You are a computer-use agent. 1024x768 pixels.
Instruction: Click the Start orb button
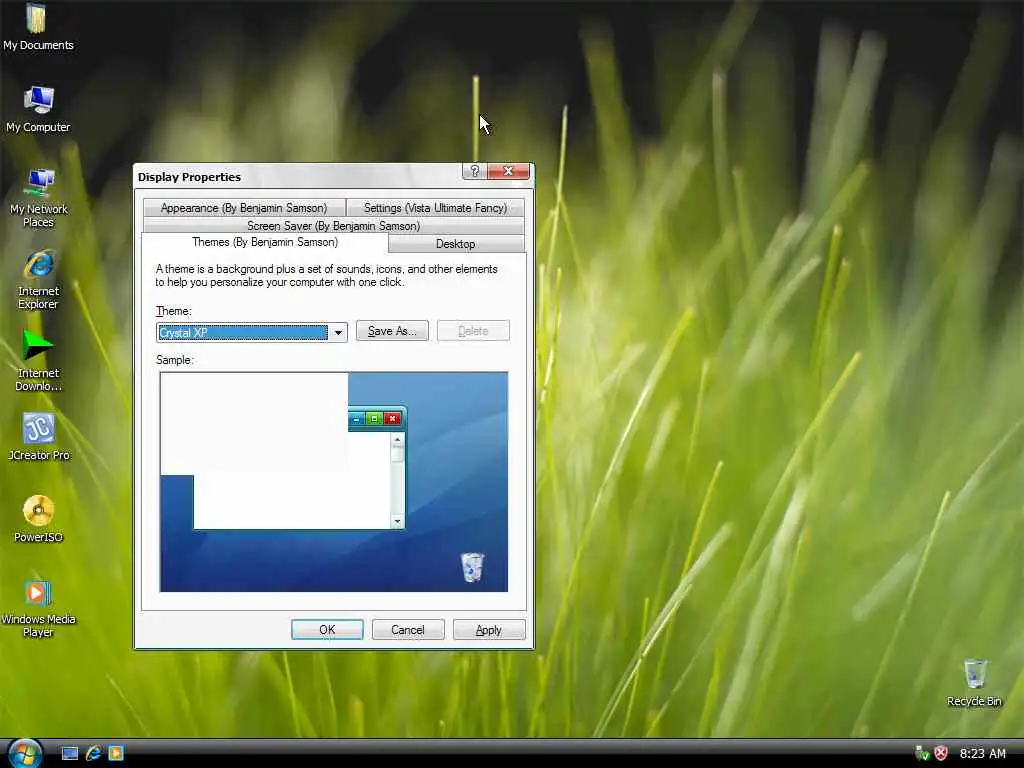coord(25,753)
